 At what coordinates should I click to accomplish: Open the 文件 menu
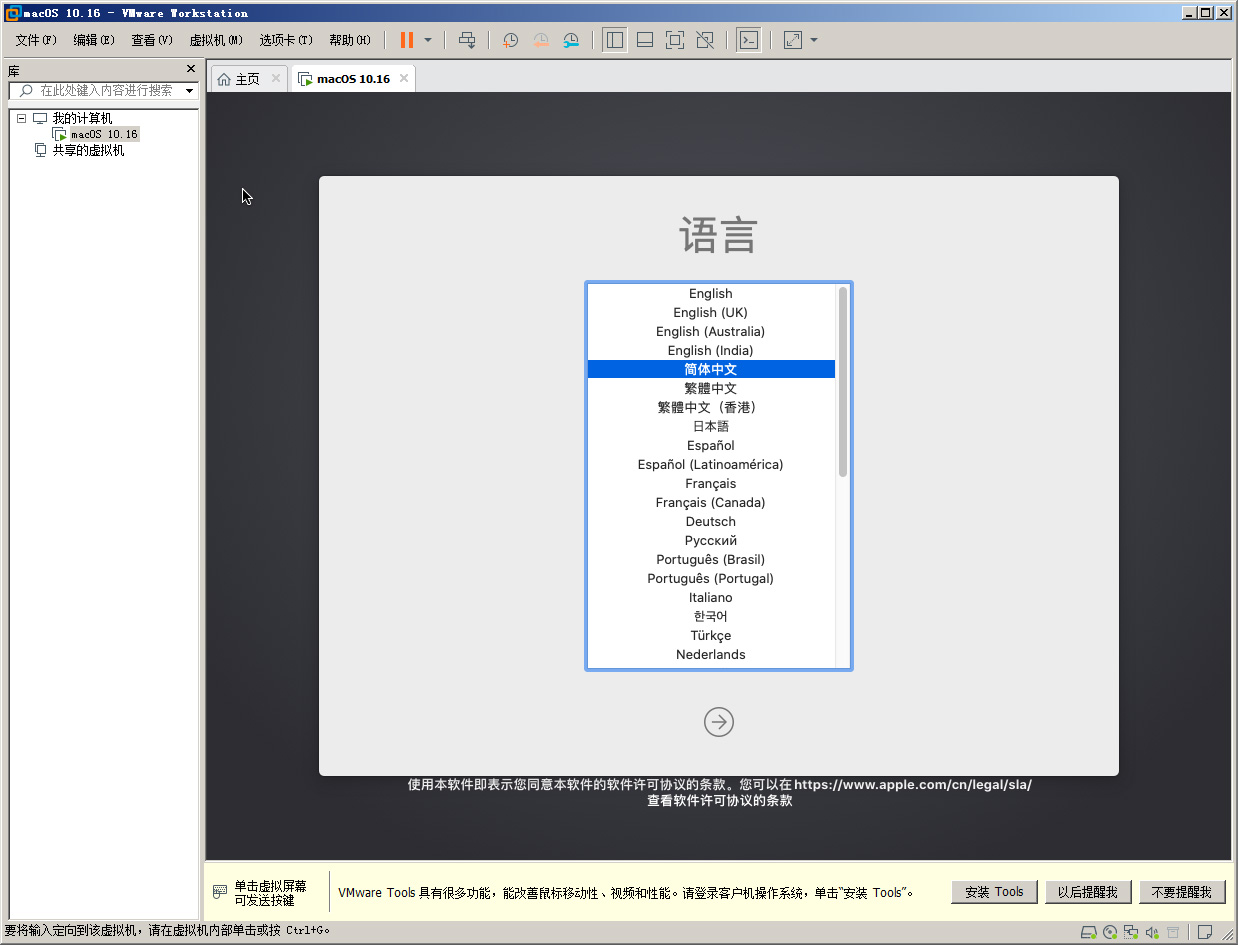(x=36, y=40)
